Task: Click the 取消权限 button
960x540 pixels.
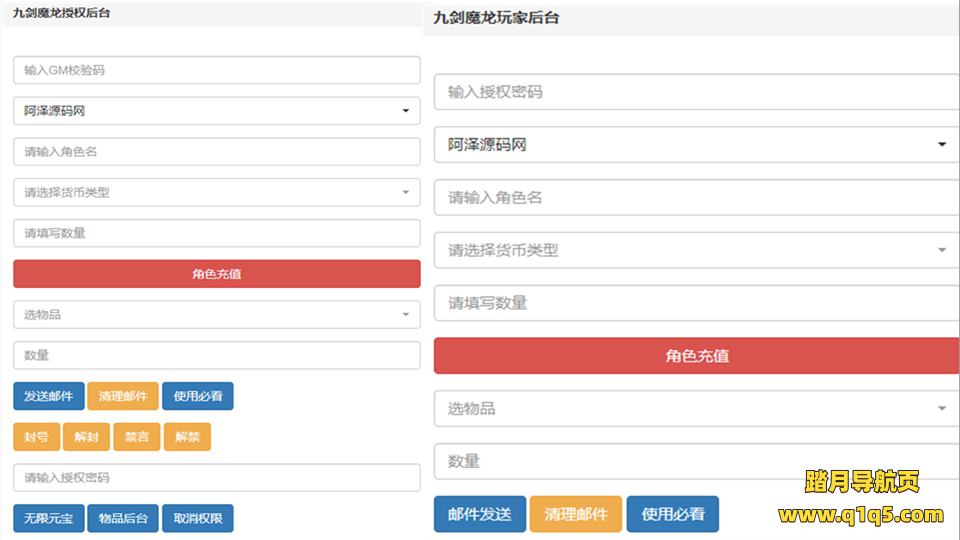Action: pos(198,518)
